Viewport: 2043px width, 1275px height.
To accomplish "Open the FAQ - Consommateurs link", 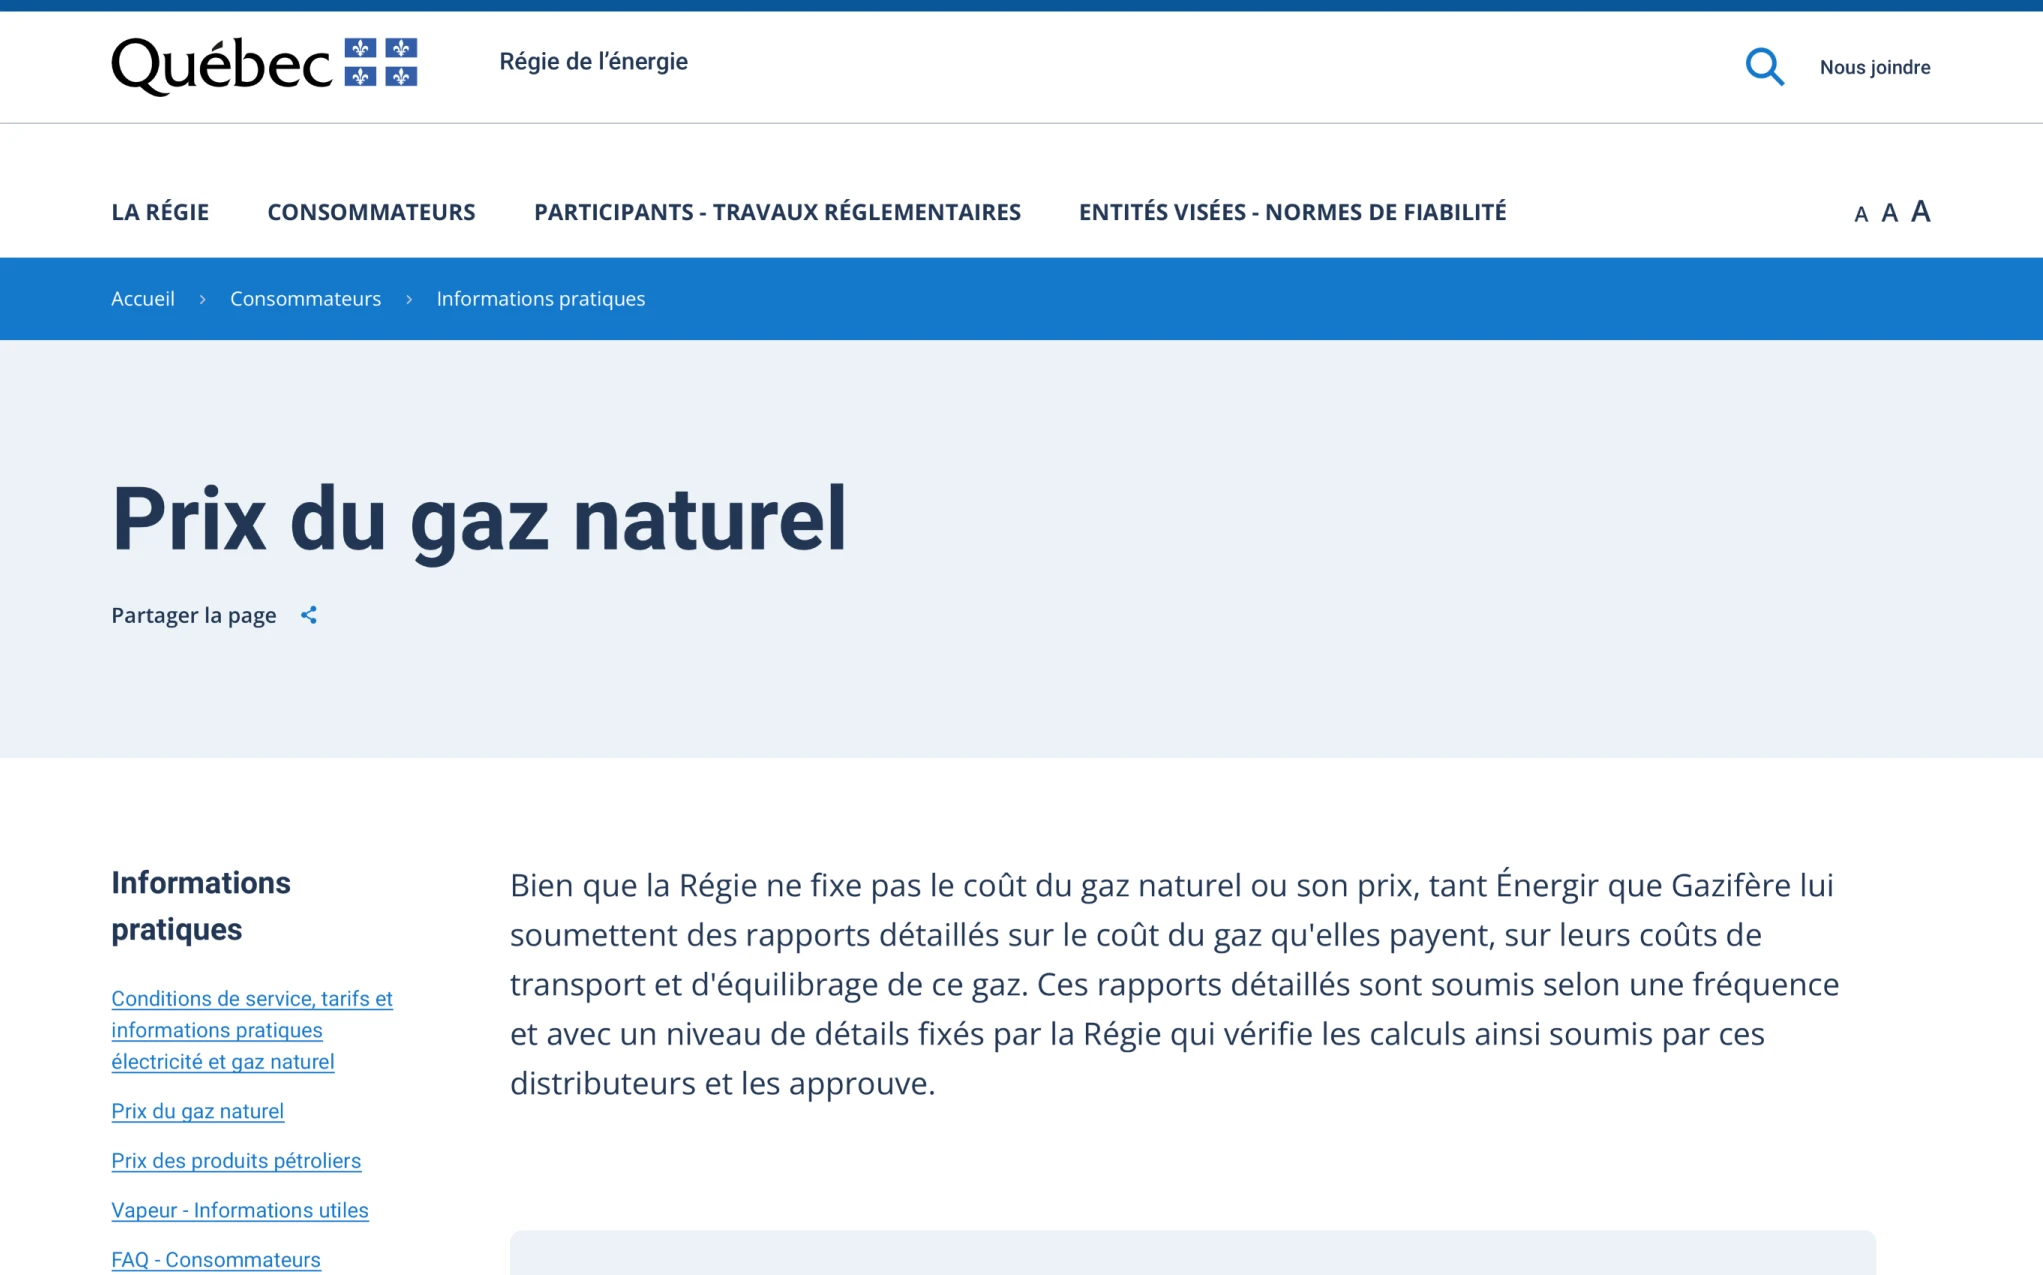I will 216,1260.
